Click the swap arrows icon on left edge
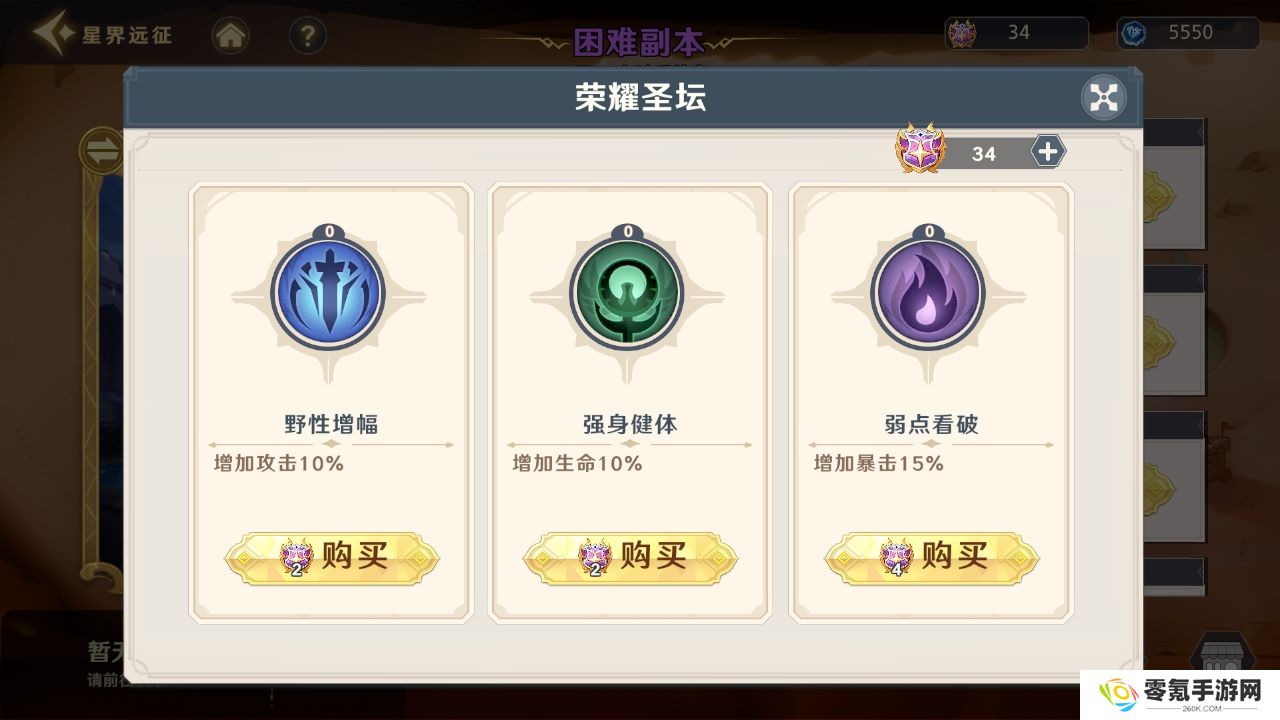Viewport: 1280px width, 720px height. coord(101,151)
